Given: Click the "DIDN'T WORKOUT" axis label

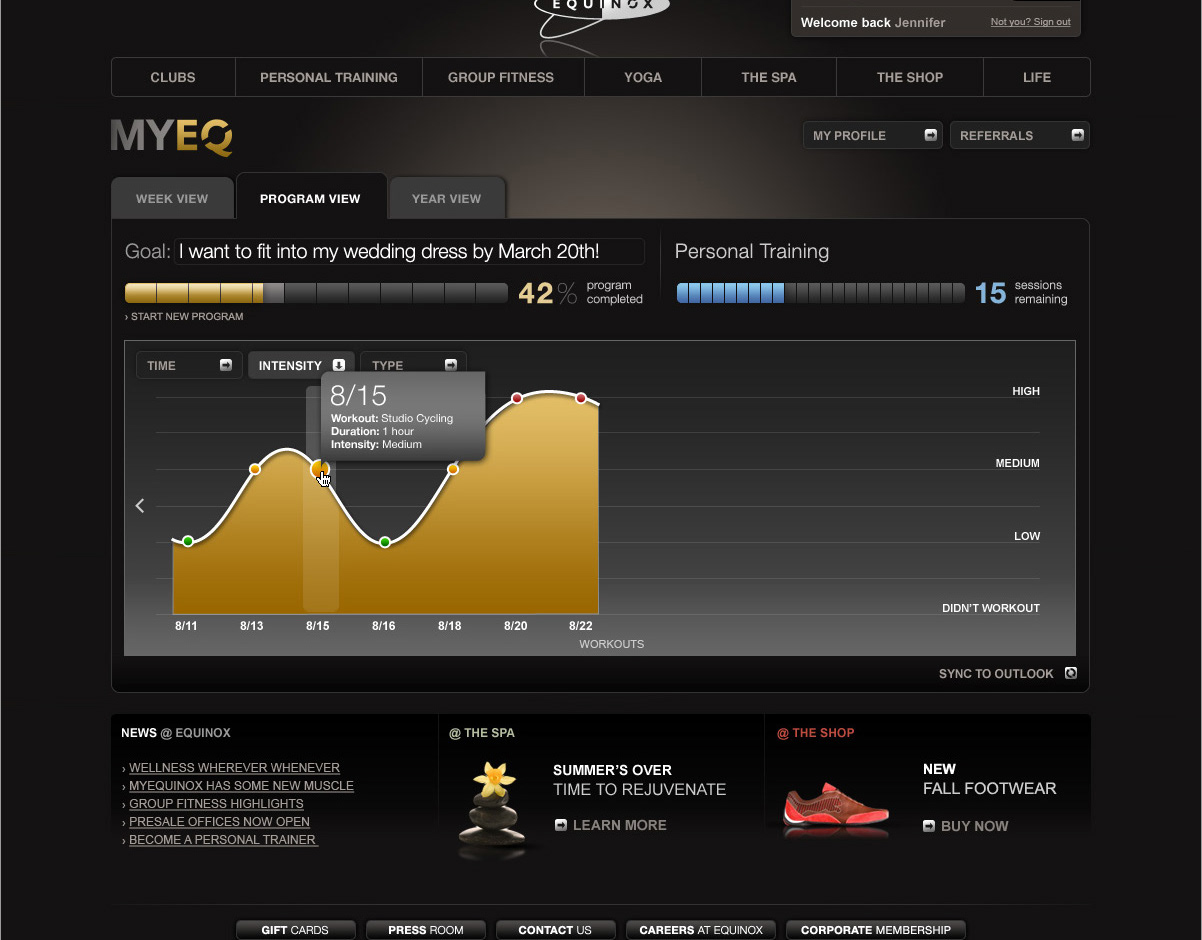Looking at the screenshot, I should 991,608.
